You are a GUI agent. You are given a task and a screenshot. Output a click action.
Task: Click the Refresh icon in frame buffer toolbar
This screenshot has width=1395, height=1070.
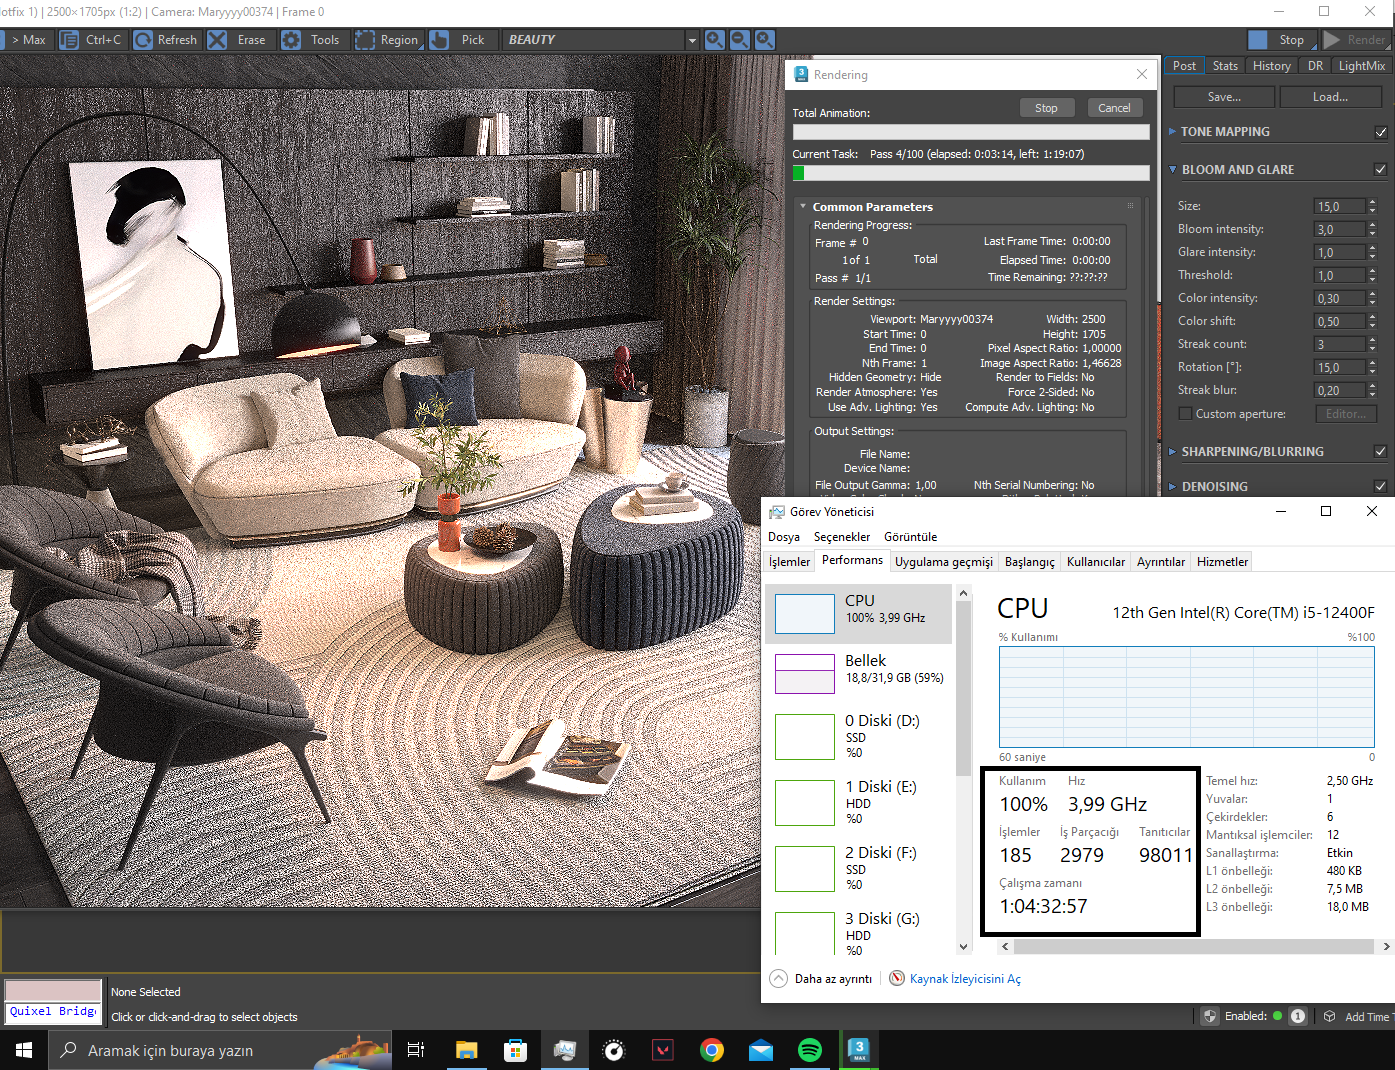(x=144, y=40)
